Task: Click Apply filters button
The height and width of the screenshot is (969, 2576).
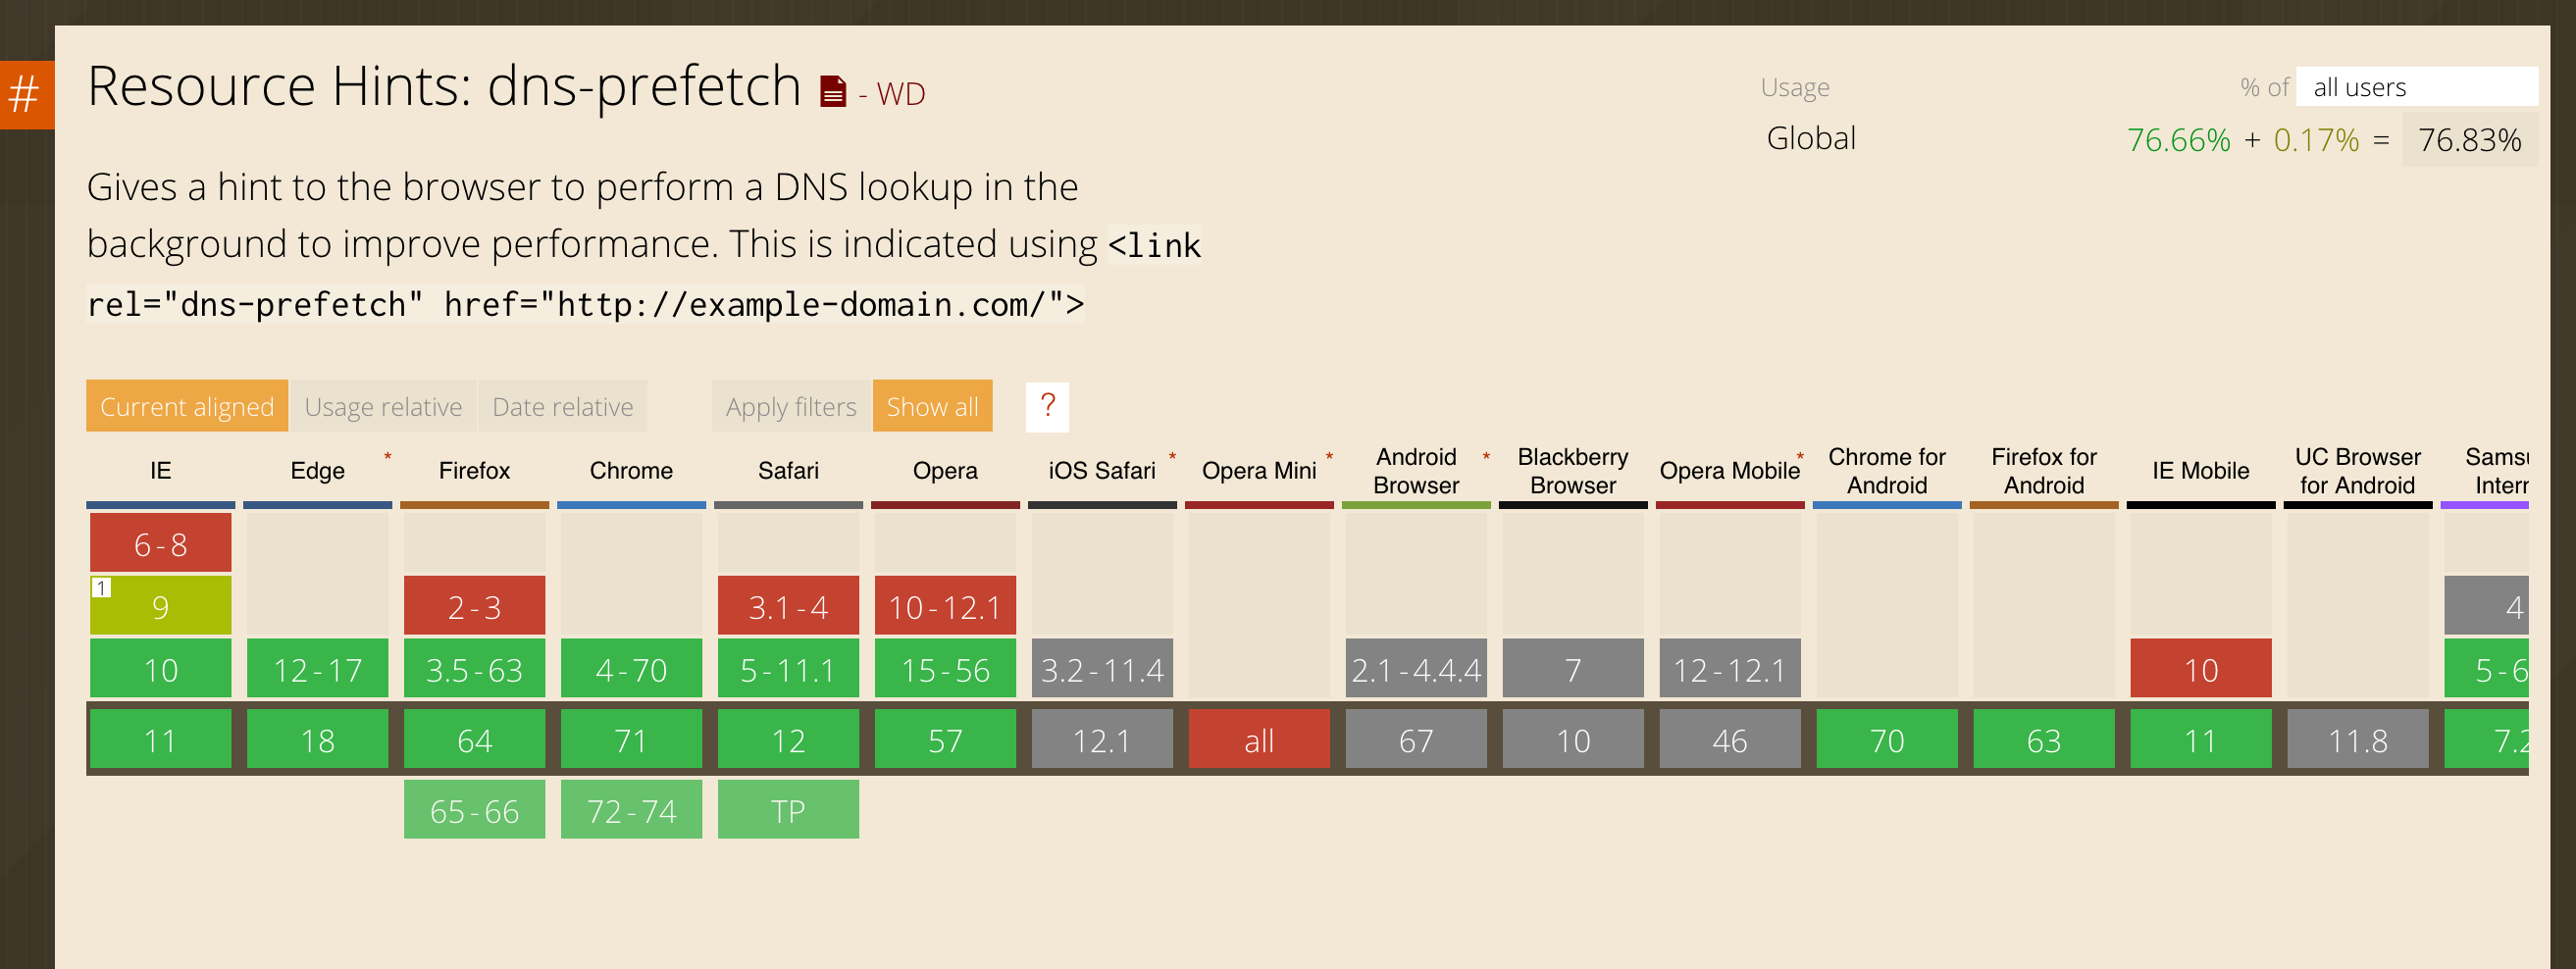Action: tap(791, 406)
